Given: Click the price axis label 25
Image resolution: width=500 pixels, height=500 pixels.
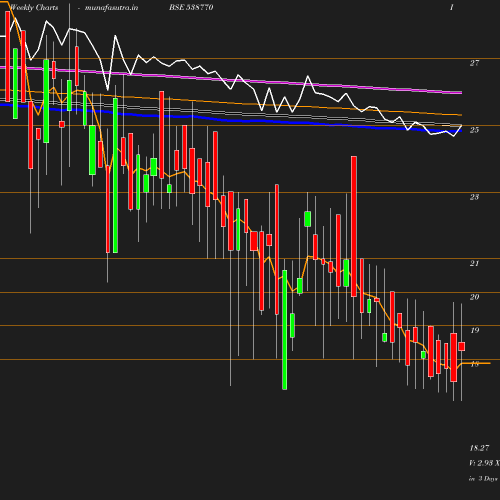Looking at the screenshot, I should pyautogui.click(x=474, y=130).
